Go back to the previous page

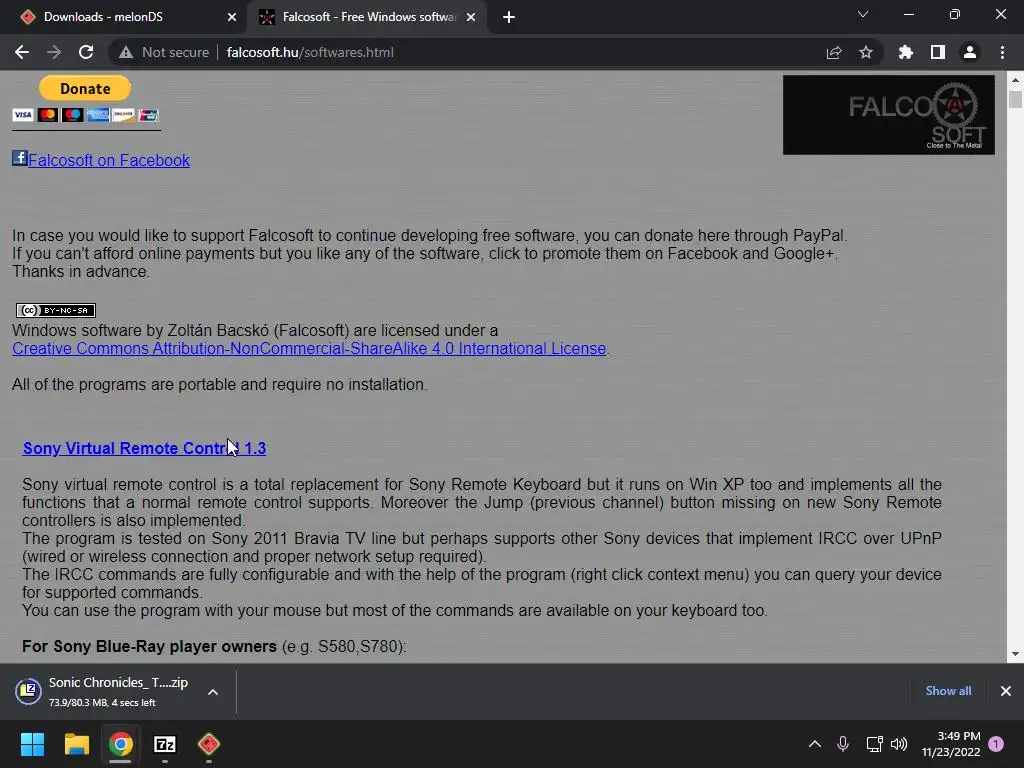point(22,52)
